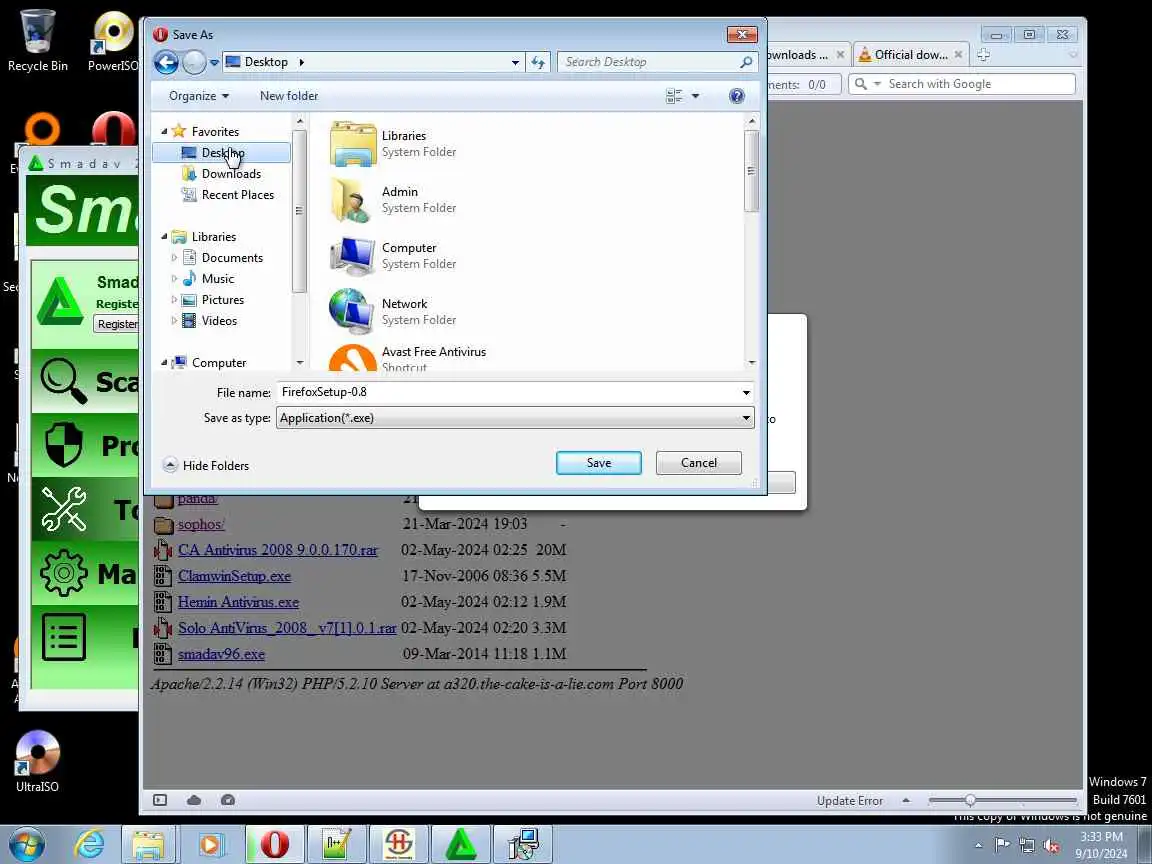Open the address bar previous locations dropdown
1152x864 pixels.
coord(515,62)
